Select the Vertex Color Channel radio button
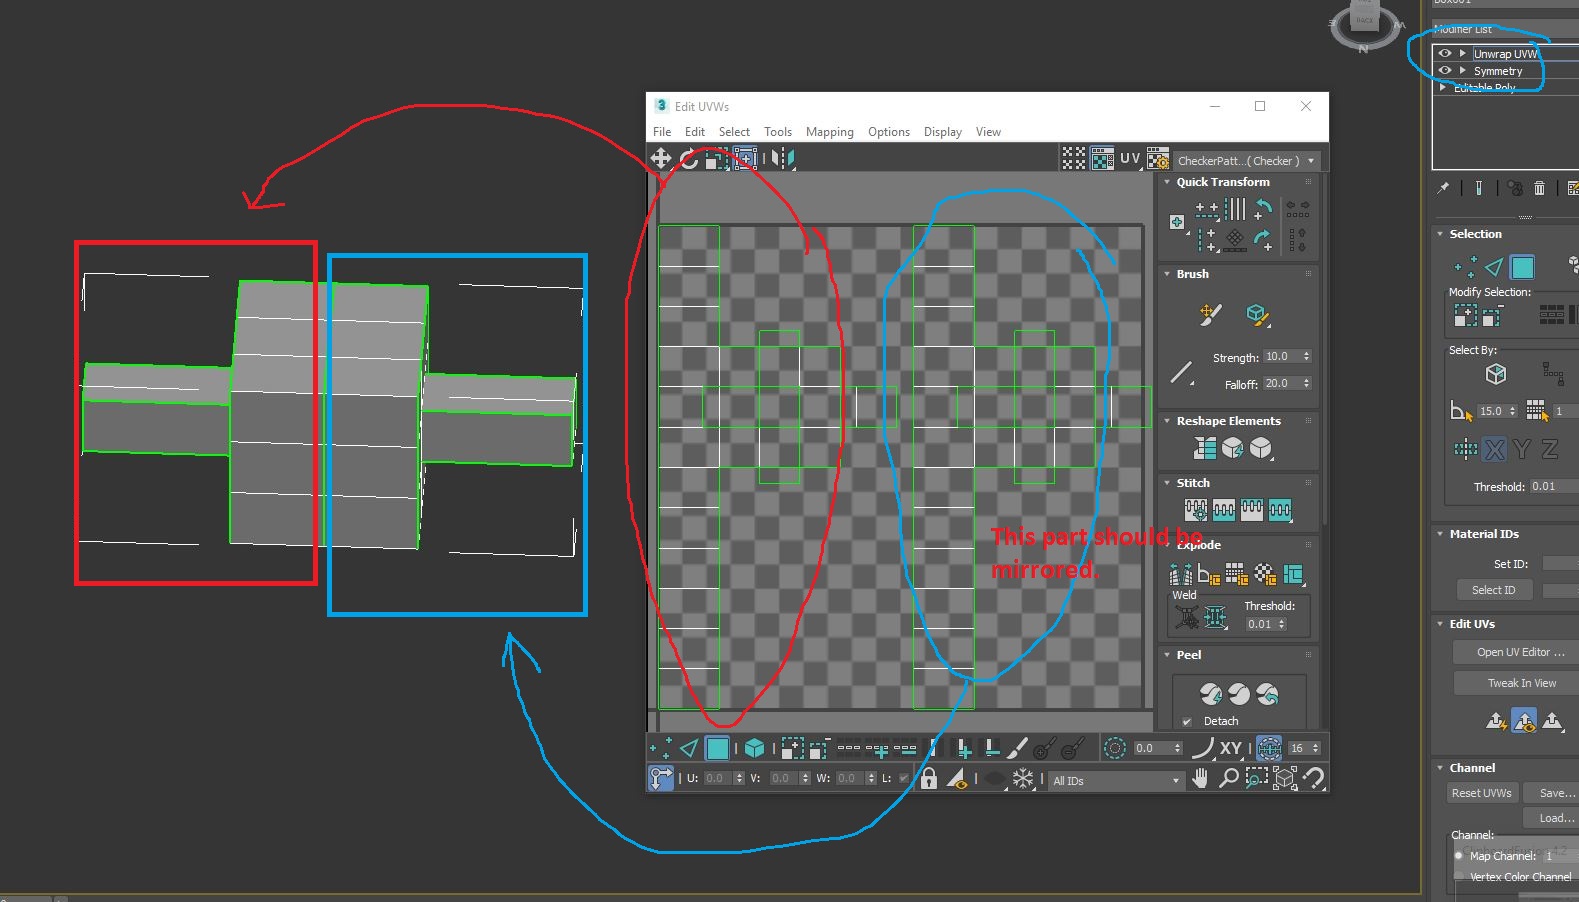This screenshot has height=902, width=1579. coord(1459,877)
